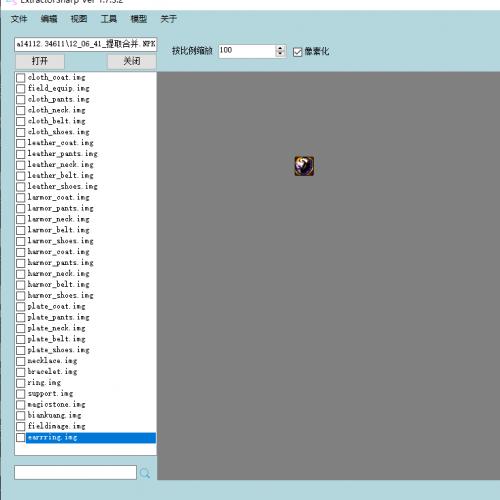Focus the search text field below list

tap(75, 472)
